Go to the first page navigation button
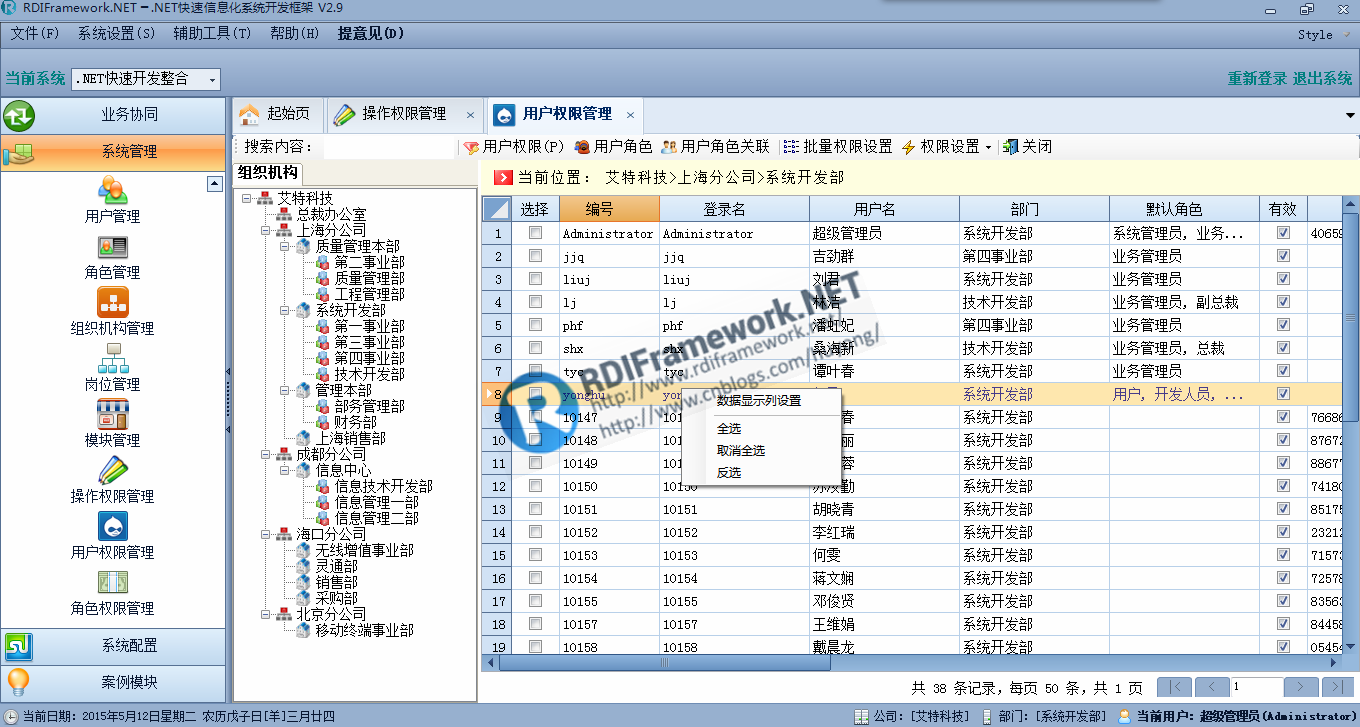Image resolution: width=1360 pixels, height=727 pixels. 1174,687
